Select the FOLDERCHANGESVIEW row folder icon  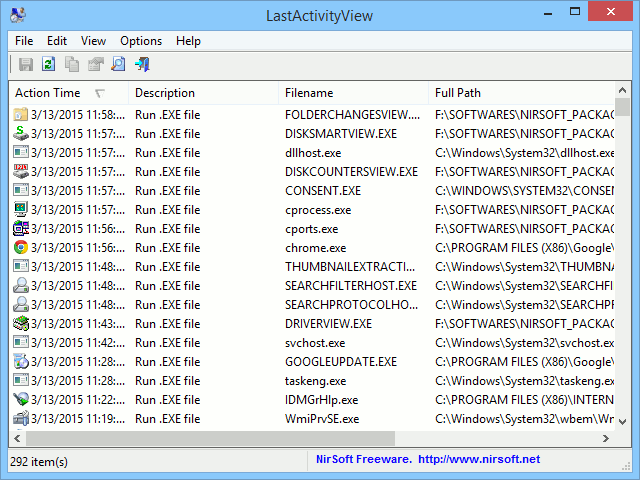click(x=21, y=115)
